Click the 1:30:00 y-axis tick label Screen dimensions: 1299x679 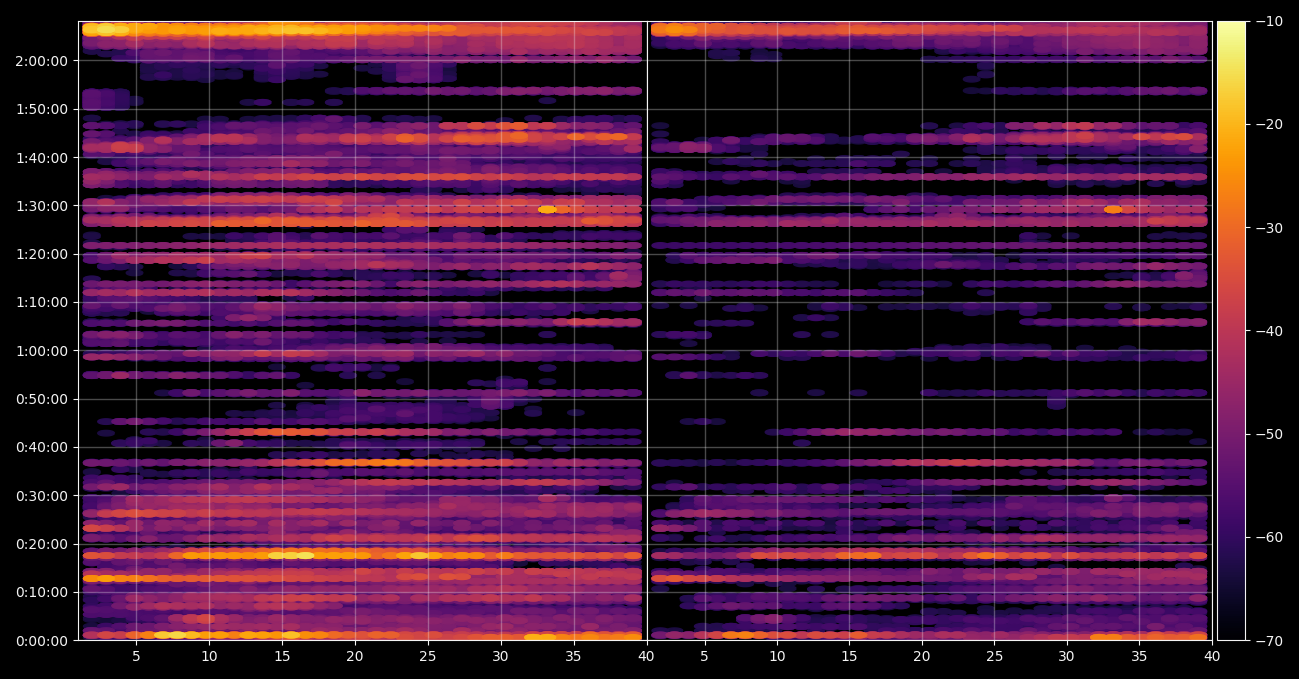coord(42,206)
